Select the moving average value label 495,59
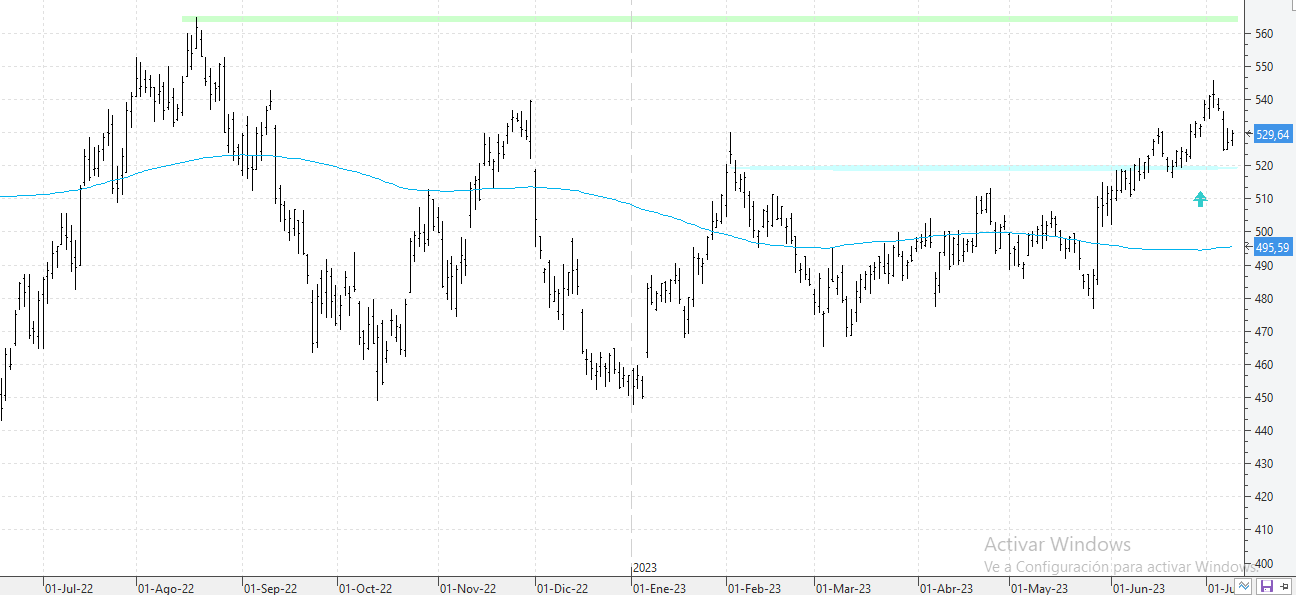This screenshot has height=595, width=1296. click(x=1271, y=248)
